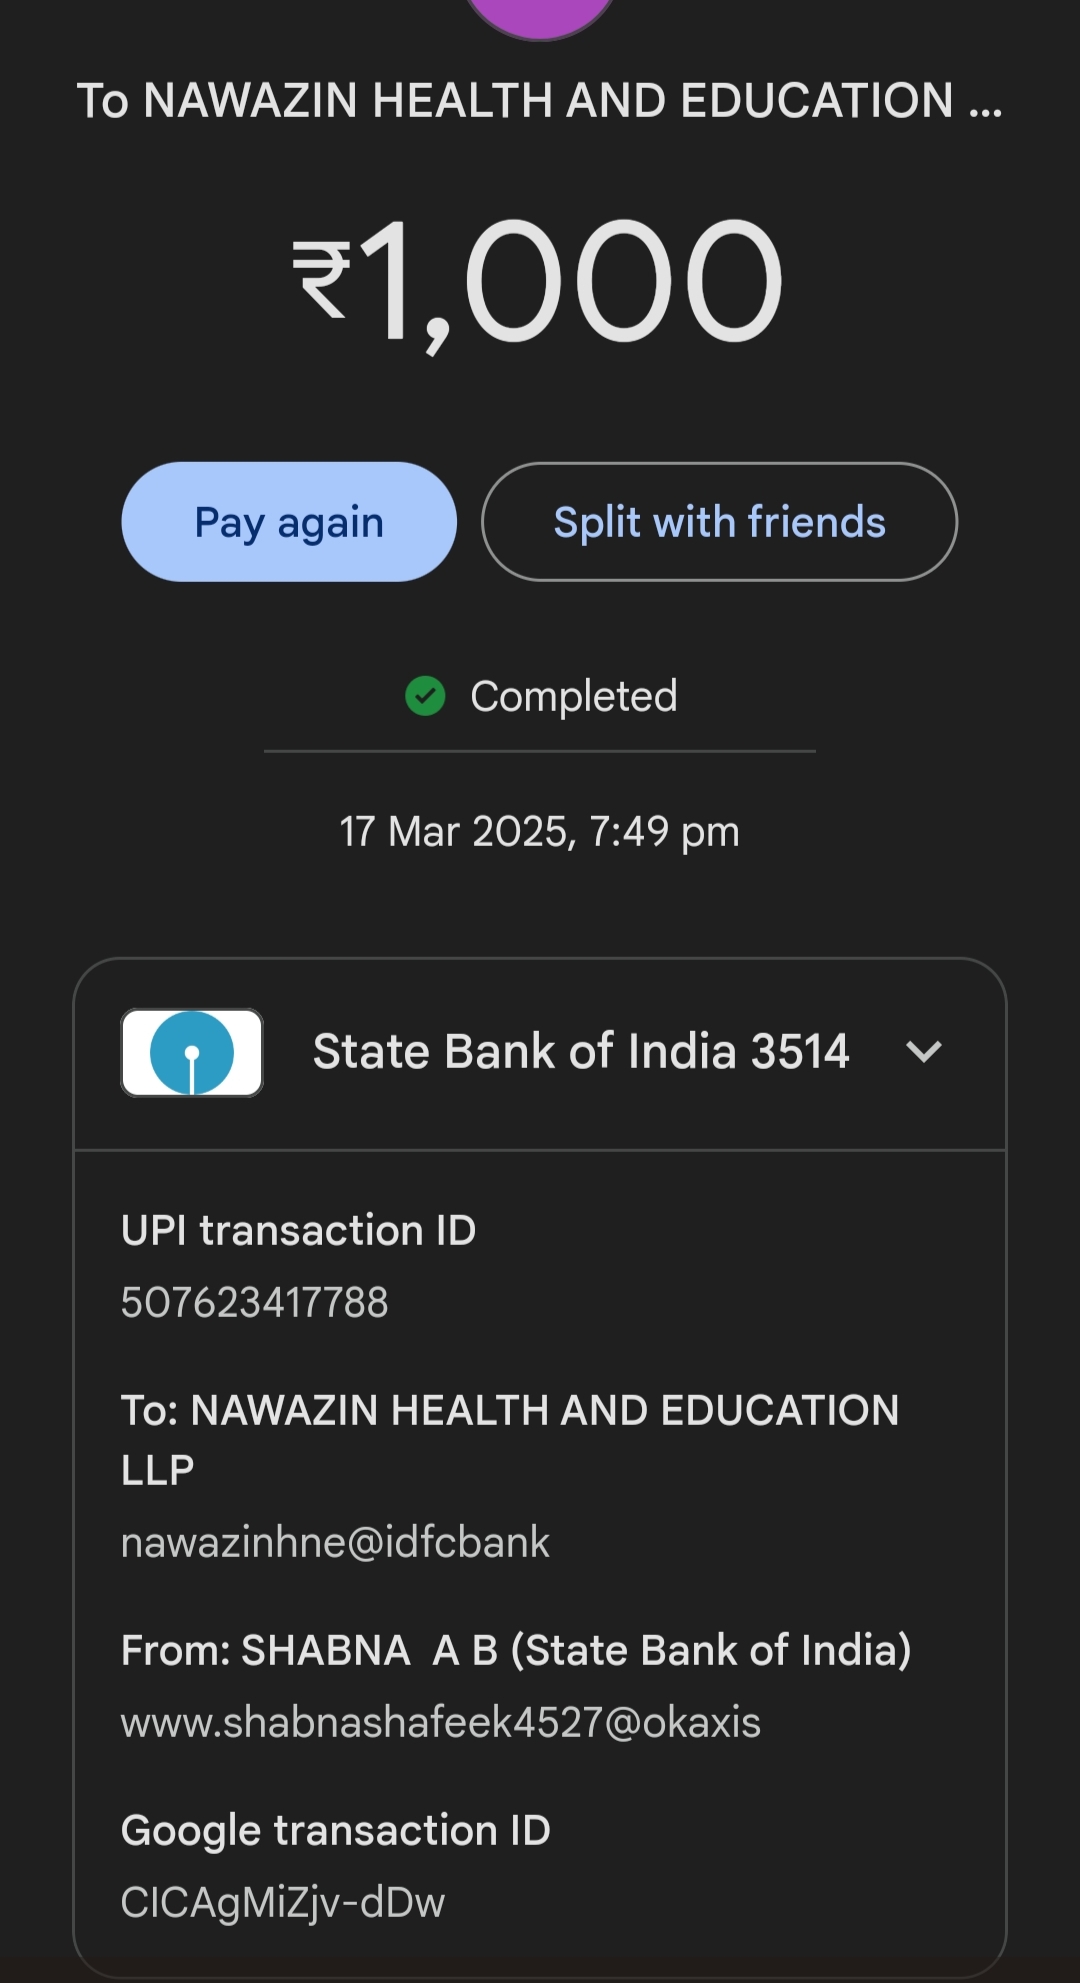Tap Split with friends
Image resolution: width=1080 pixels, height=1983 pixels.
pos(719,522)
